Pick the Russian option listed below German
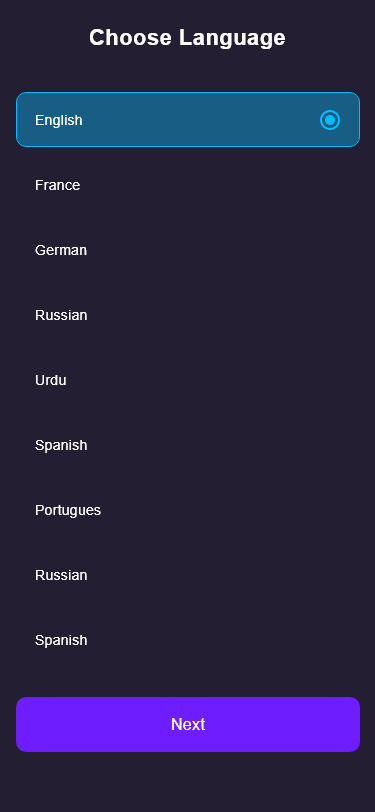The width and height of the screenshot is (375, 812). [x=188, y=315]
